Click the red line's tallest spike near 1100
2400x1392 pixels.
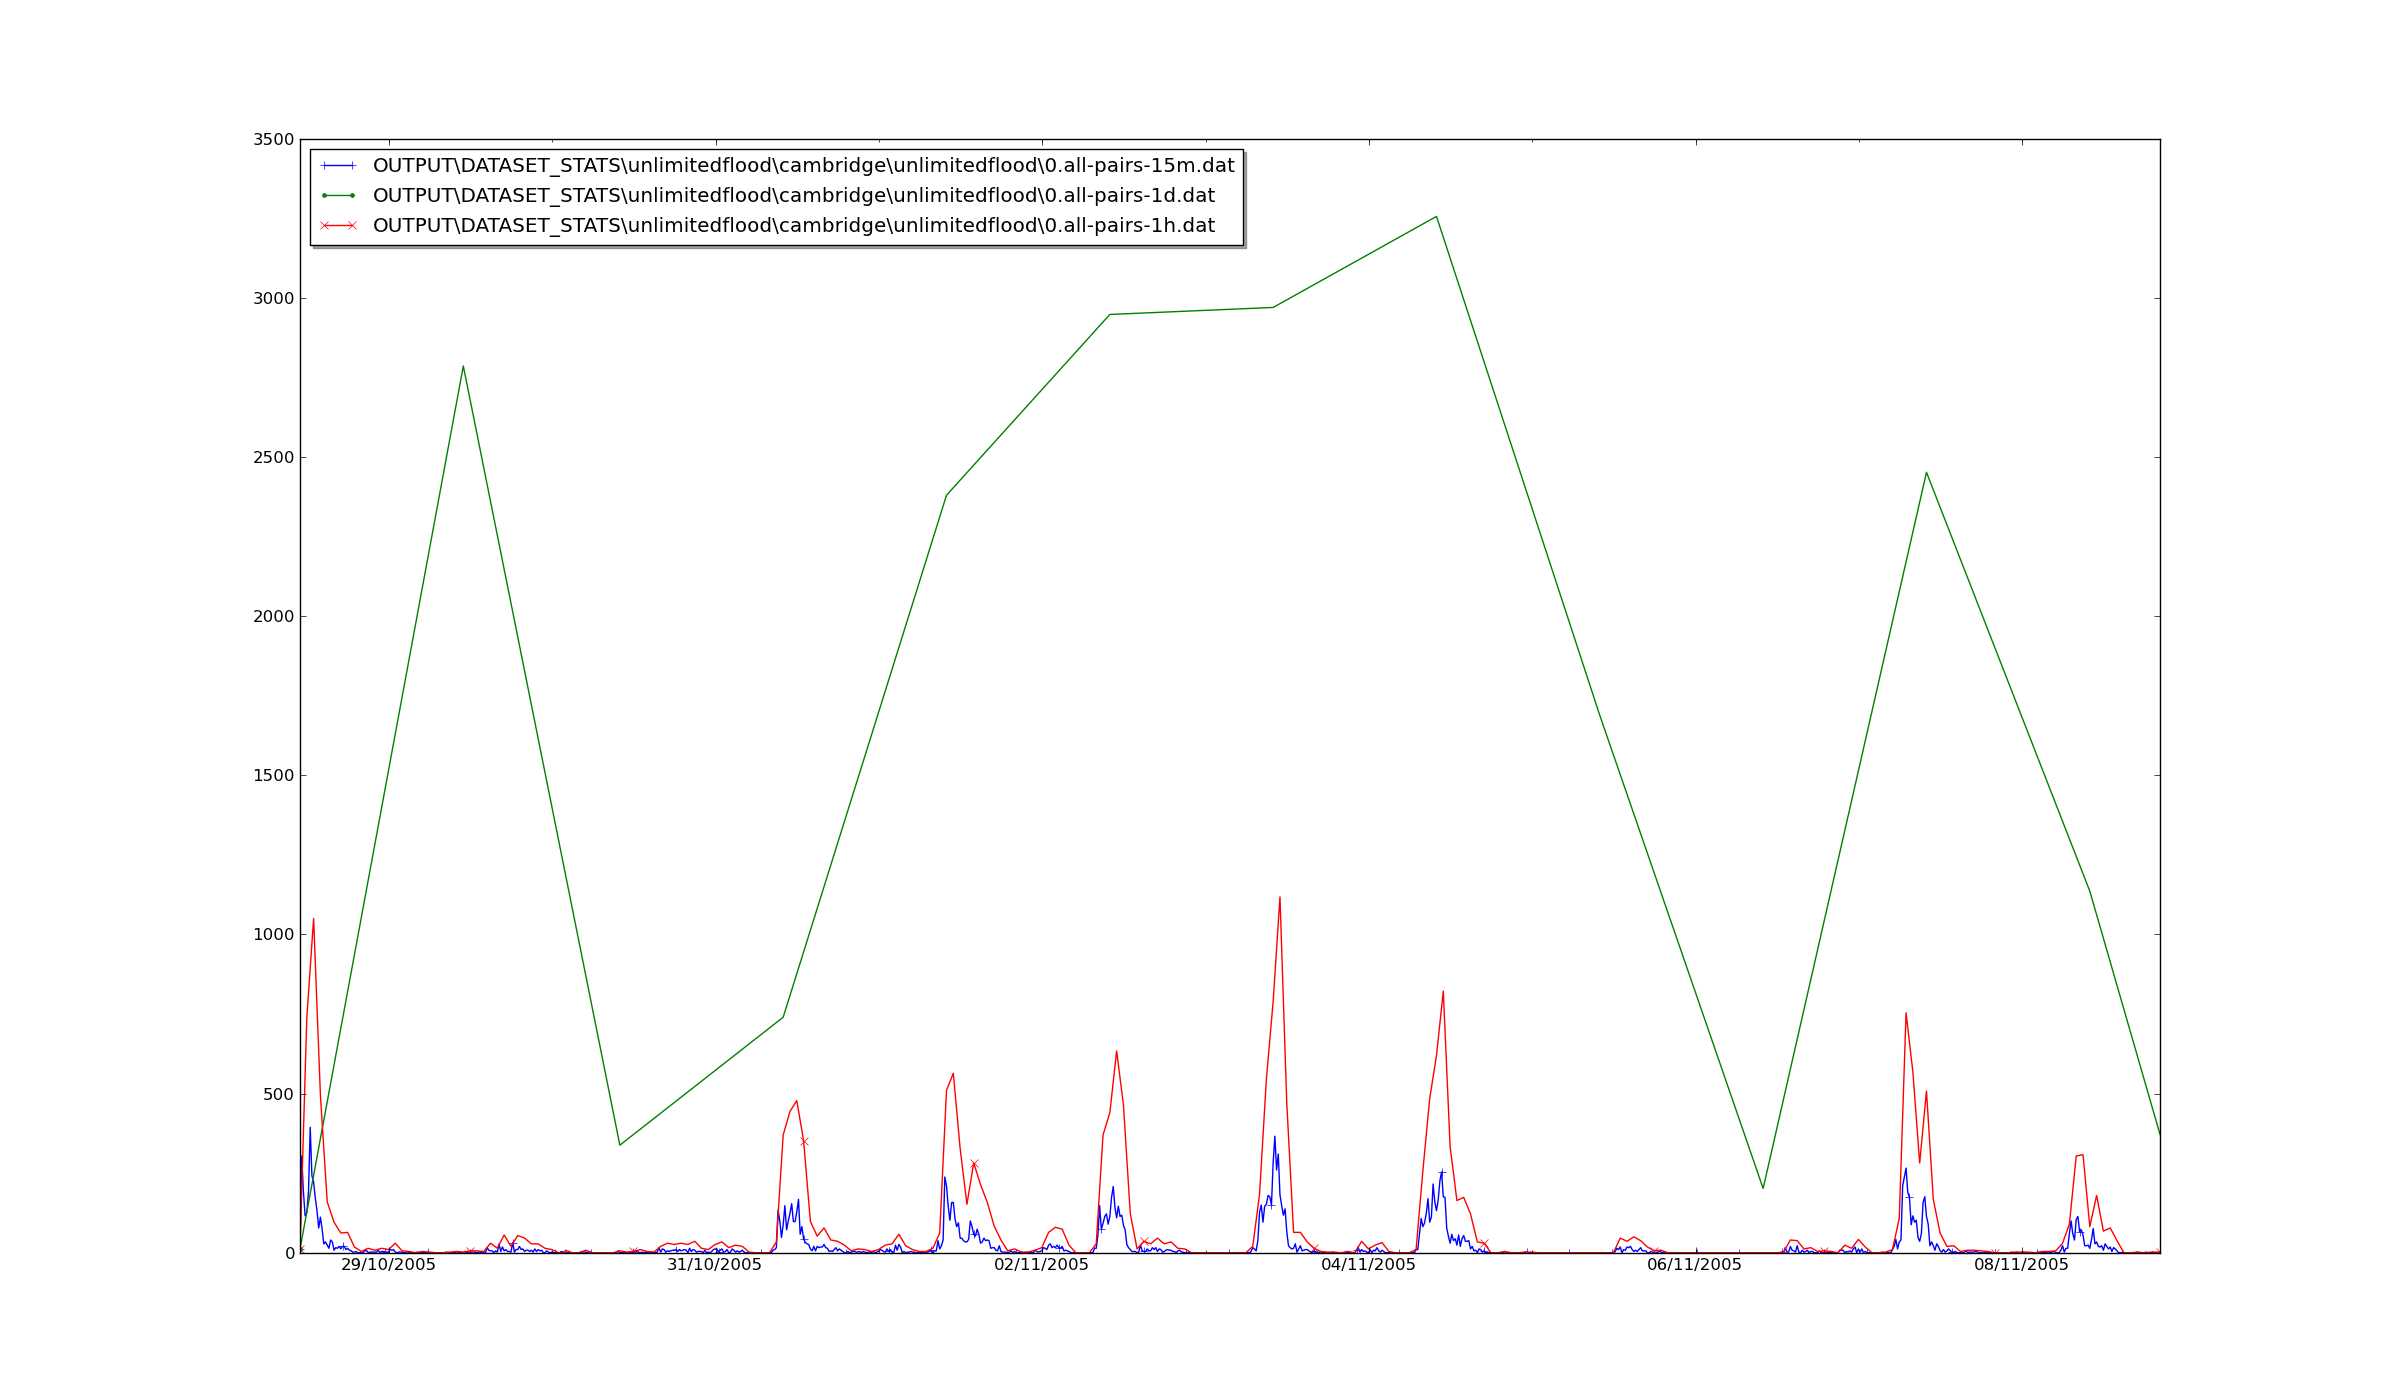1279,898
